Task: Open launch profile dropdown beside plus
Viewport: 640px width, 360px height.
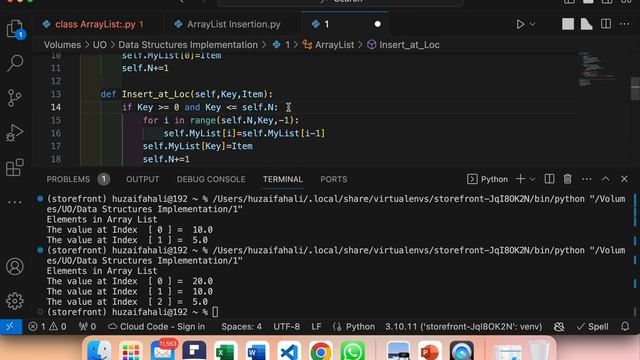Action: (532, 179)
